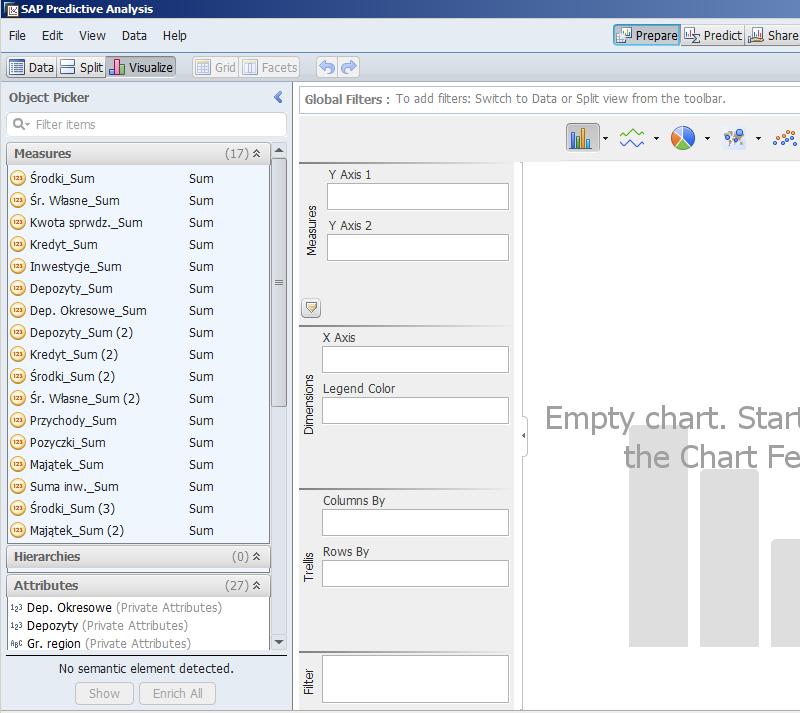The width and height of the screenshot is (800, 713).
Task: Open the geo chart type dropdown arrow
Action: click(759, 138)
